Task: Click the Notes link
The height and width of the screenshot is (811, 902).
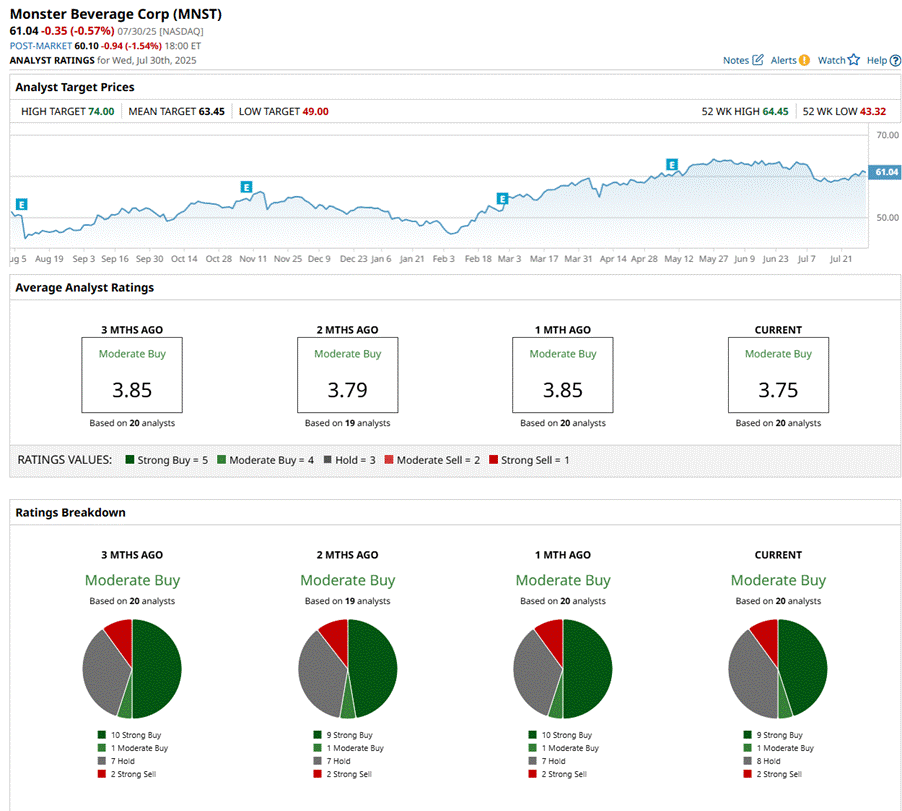Action: (736, 60)
